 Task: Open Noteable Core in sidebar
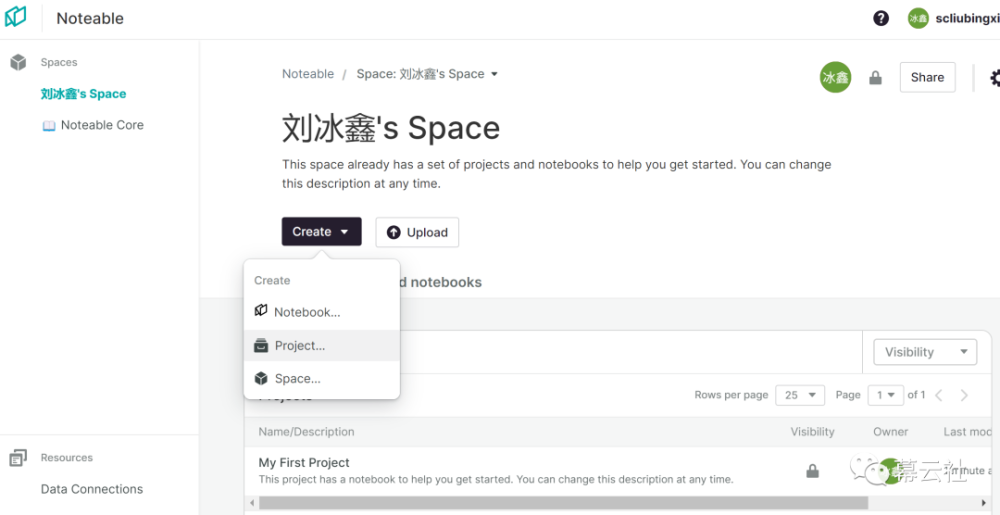click(x=93, y=125)
